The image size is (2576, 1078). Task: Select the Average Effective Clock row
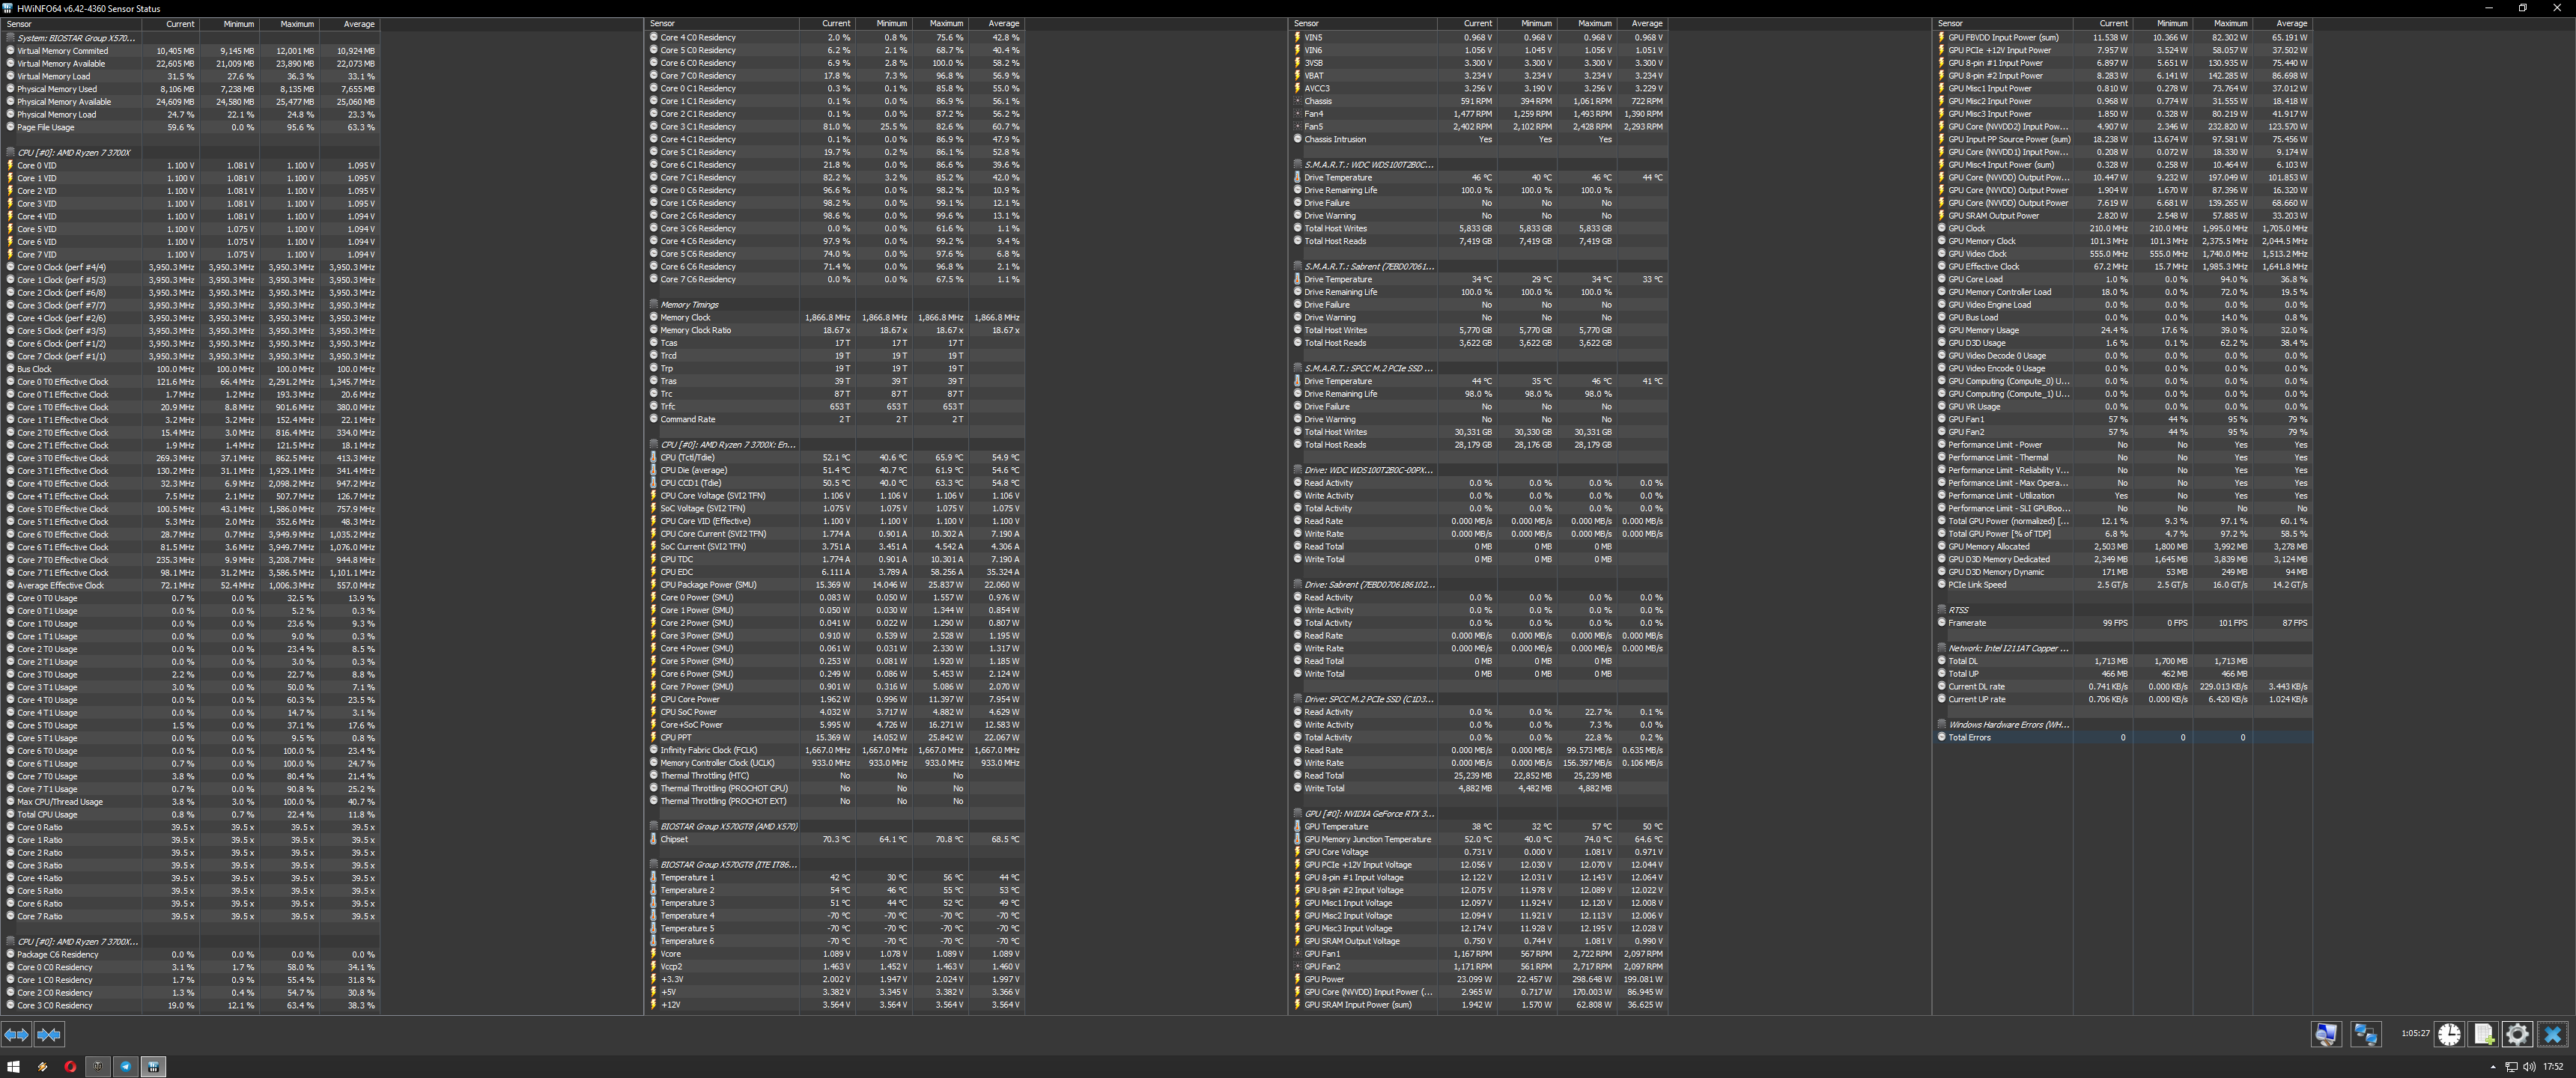point(190,586)
